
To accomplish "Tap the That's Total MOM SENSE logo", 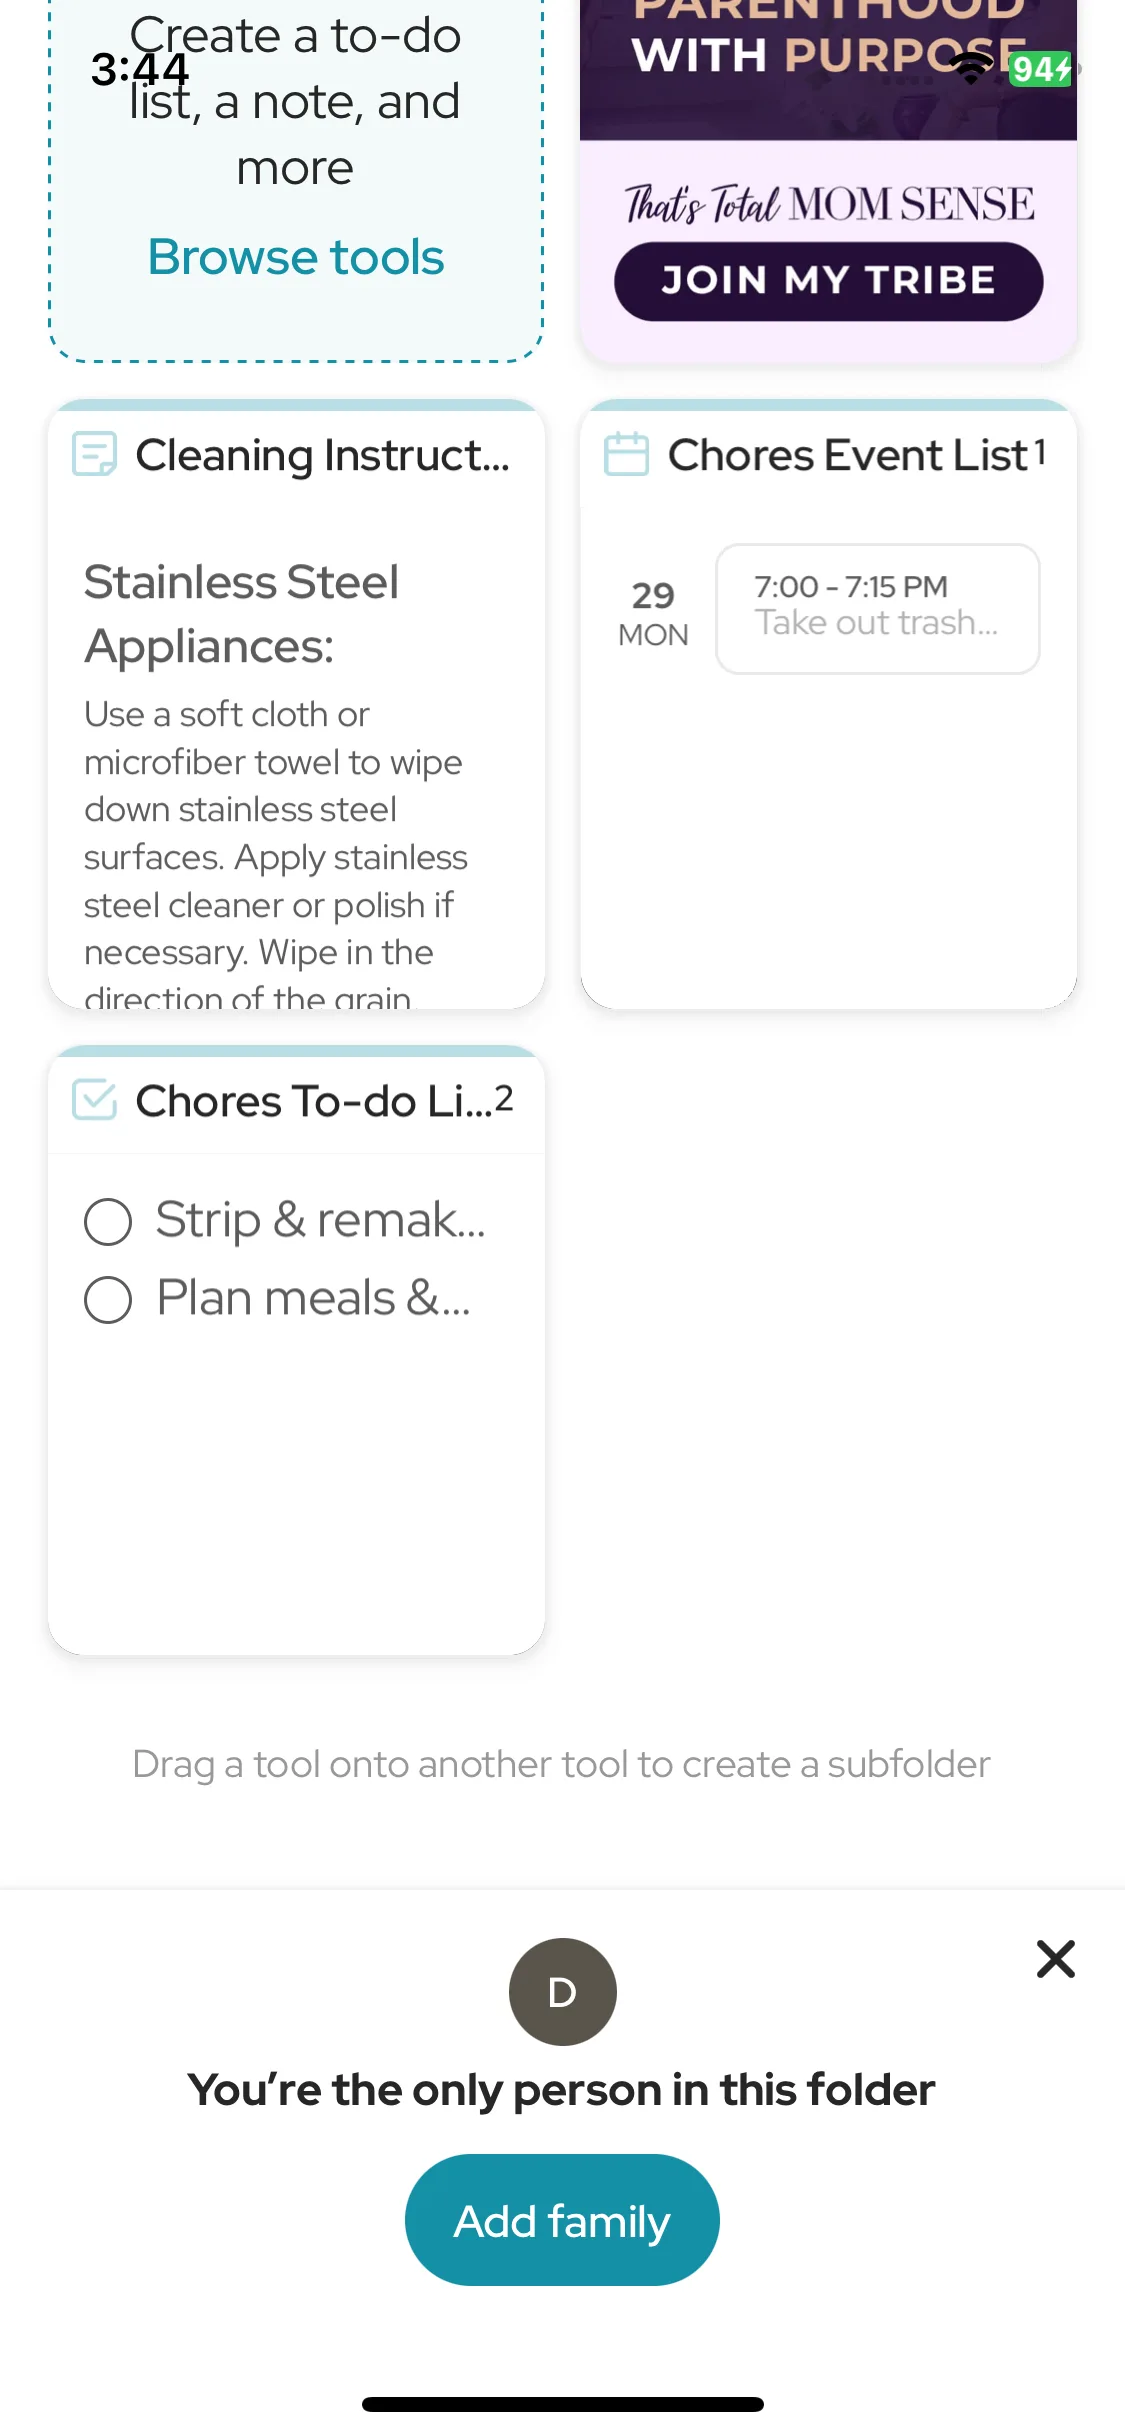I will 829,204.
